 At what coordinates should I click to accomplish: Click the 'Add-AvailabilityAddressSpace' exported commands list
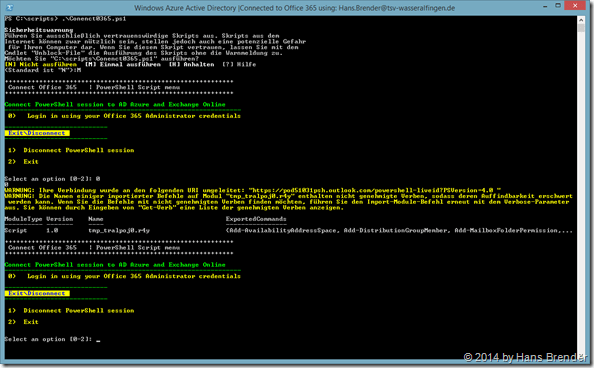(x=399, y=230)
